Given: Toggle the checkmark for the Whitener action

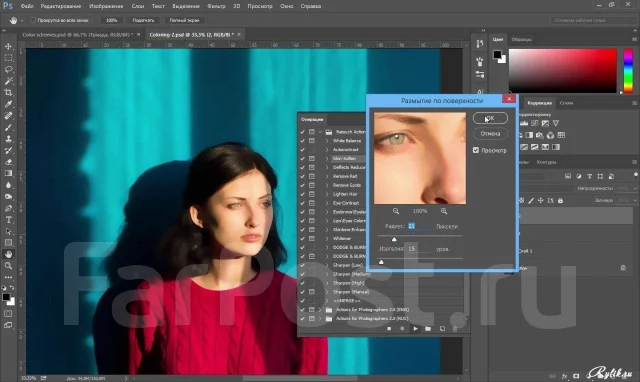Looking at the screenshot, I should pos(302,238).
